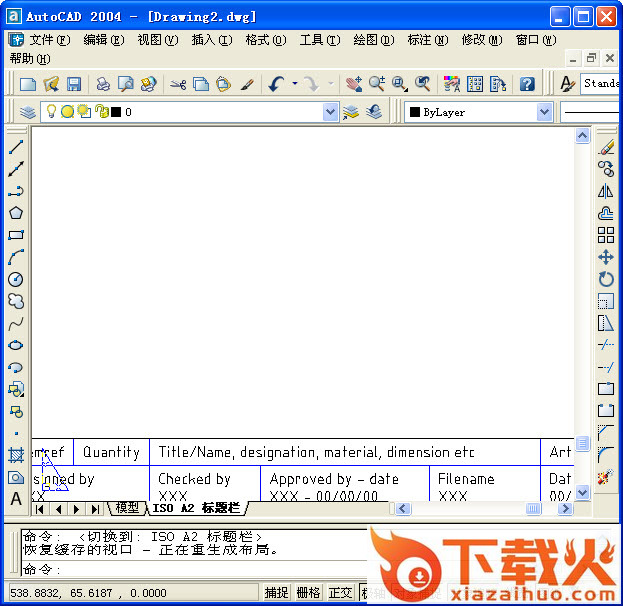This screenshot has height=606, width=623.
Task: Select the Trim tool
Action: click(x=606, y=345)
